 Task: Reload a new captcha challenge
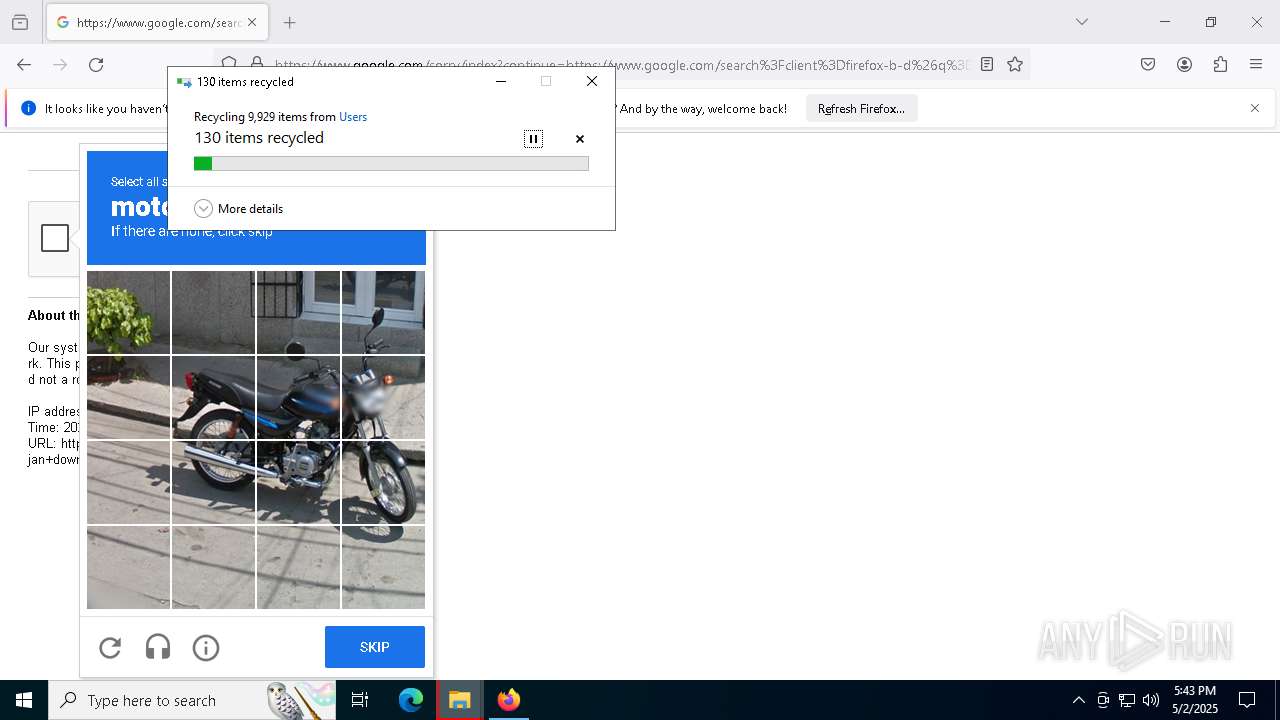(x=110, y=648)
